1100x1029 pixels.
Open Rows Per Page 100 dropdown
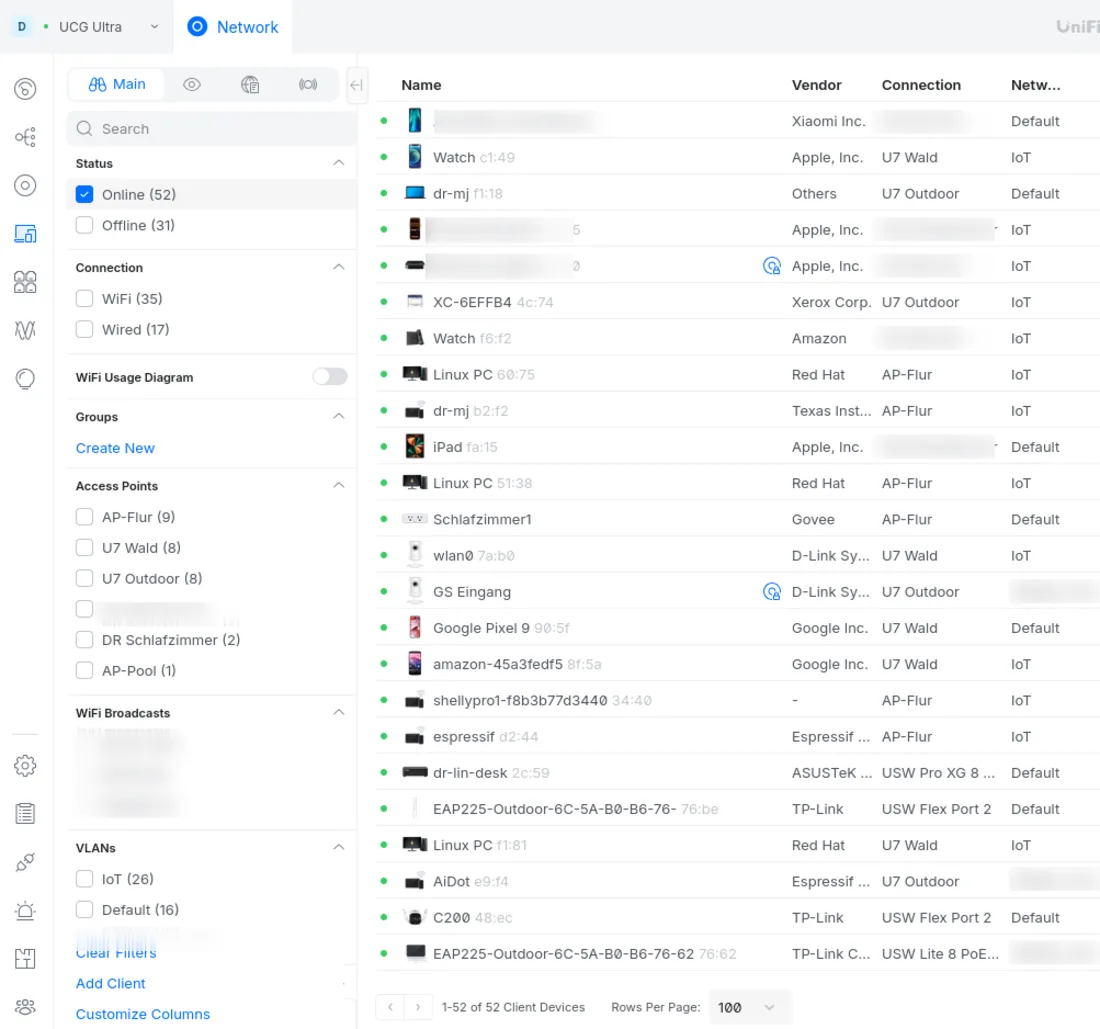coord(749,1007)
